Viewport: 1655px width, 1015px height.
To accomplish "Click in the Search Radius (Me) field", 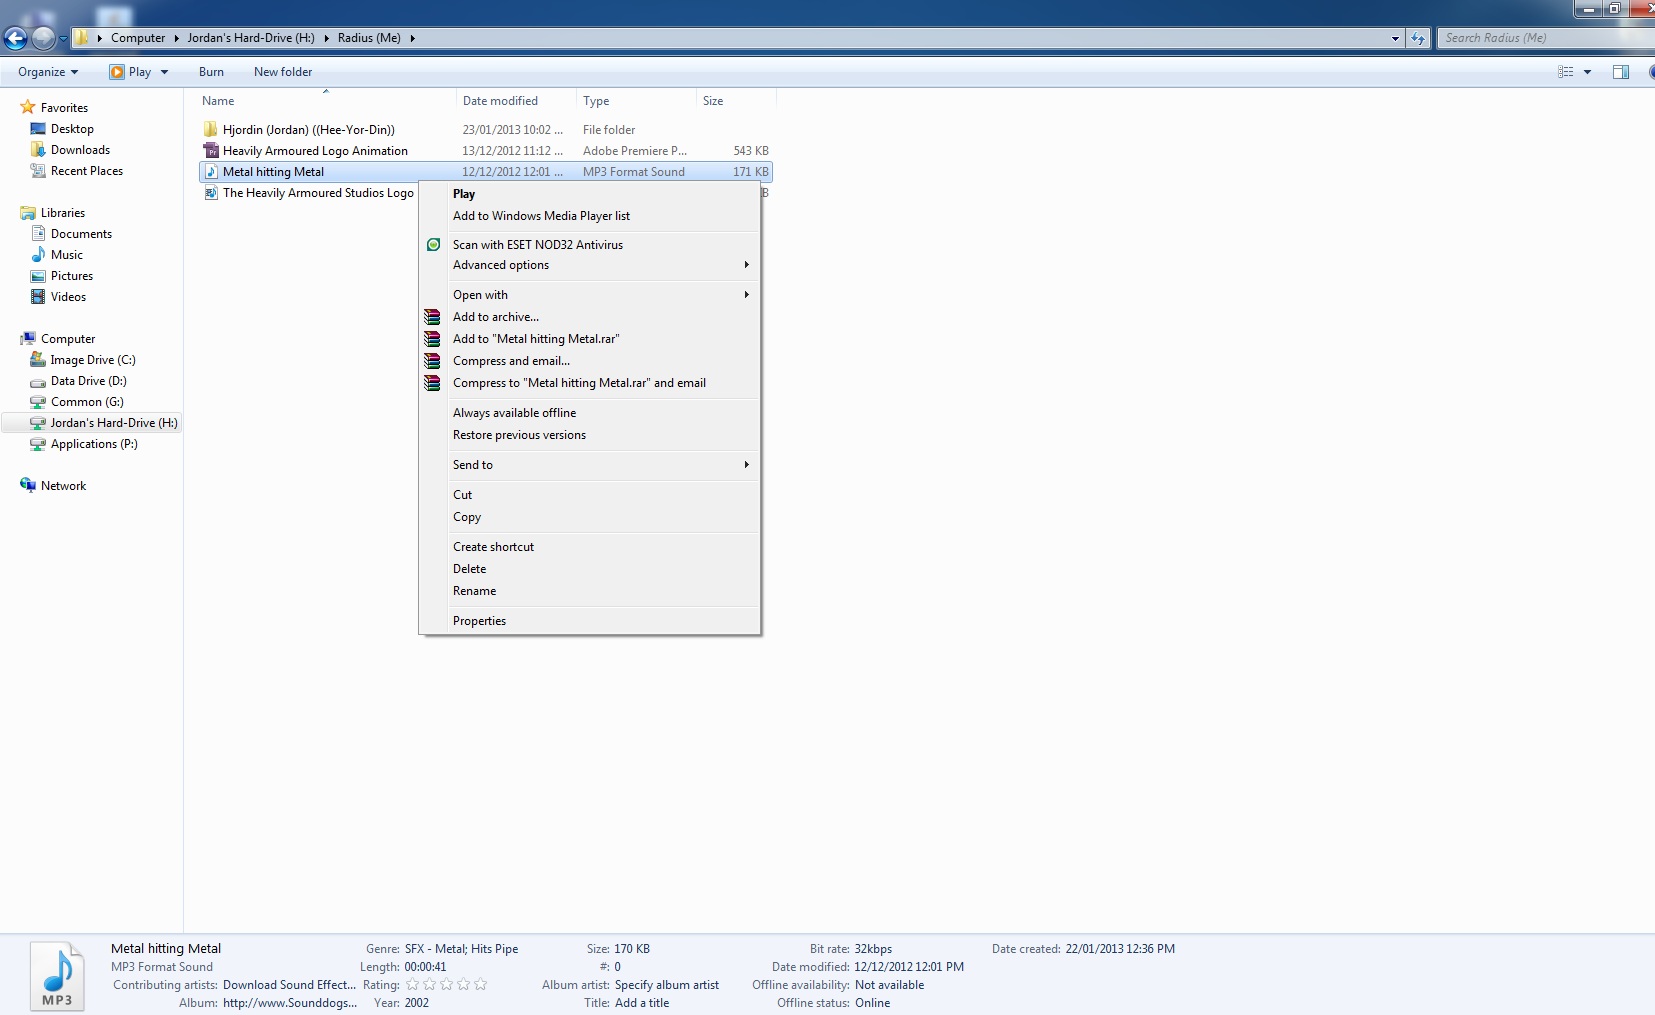I will [1545, 38].
